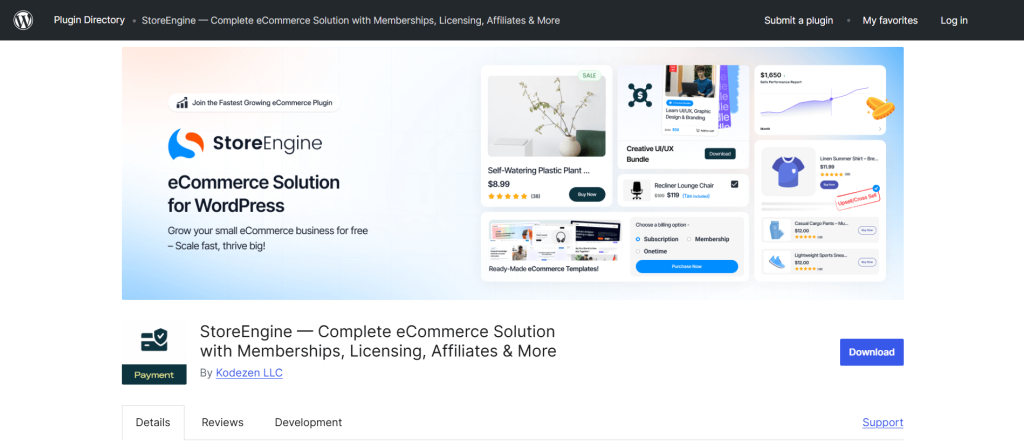The width and height of the screenshot is (1024, 445).
Task: Toggle the Recliner Lounge Chair checkbox
Action: pyautogui.click(x=734, y=184)
